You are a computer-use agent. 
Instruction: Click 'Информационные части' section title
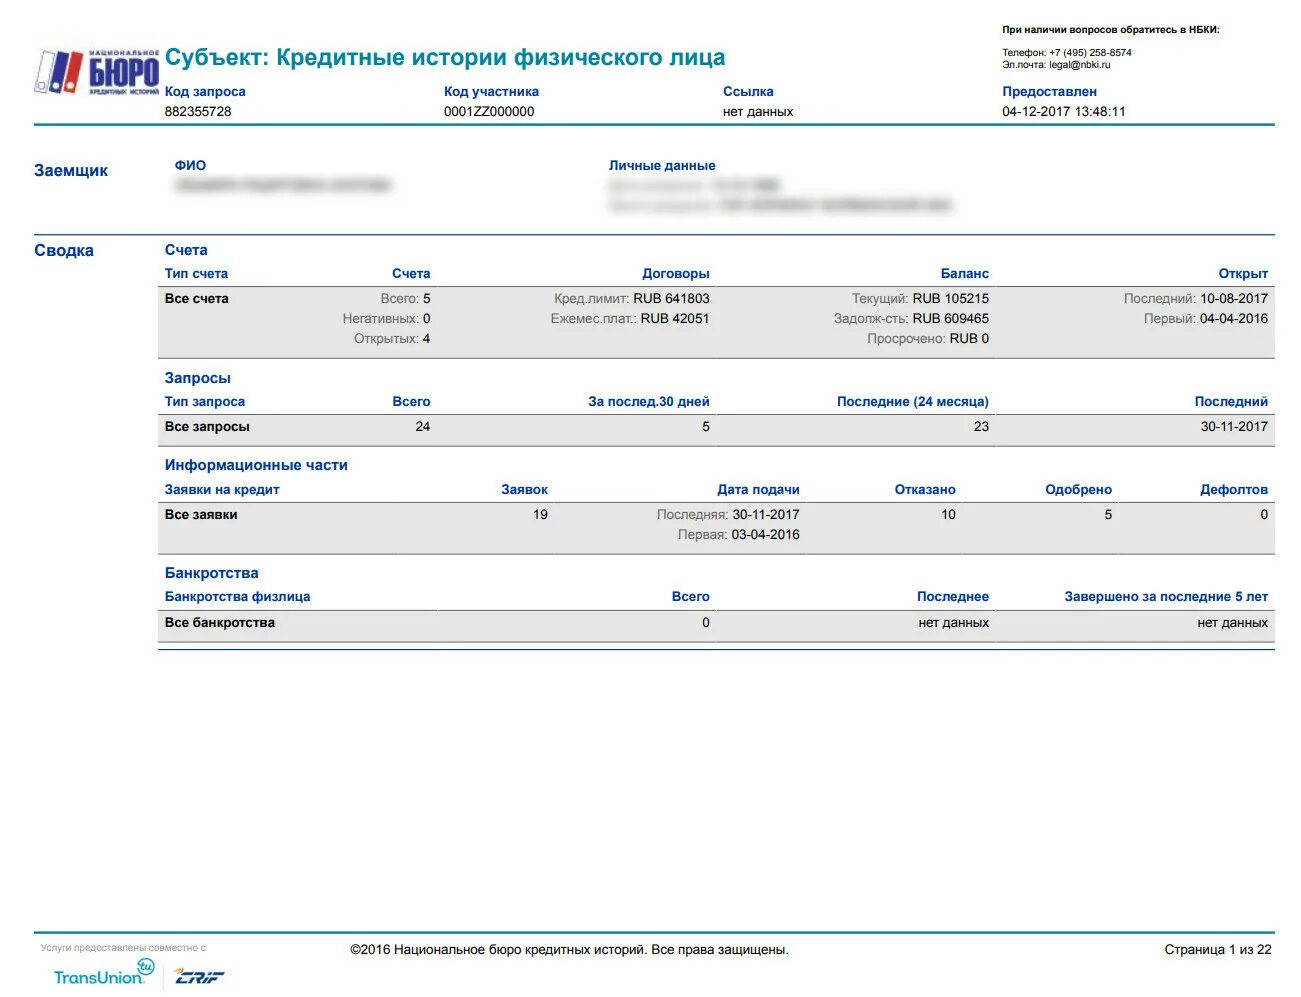256,465
